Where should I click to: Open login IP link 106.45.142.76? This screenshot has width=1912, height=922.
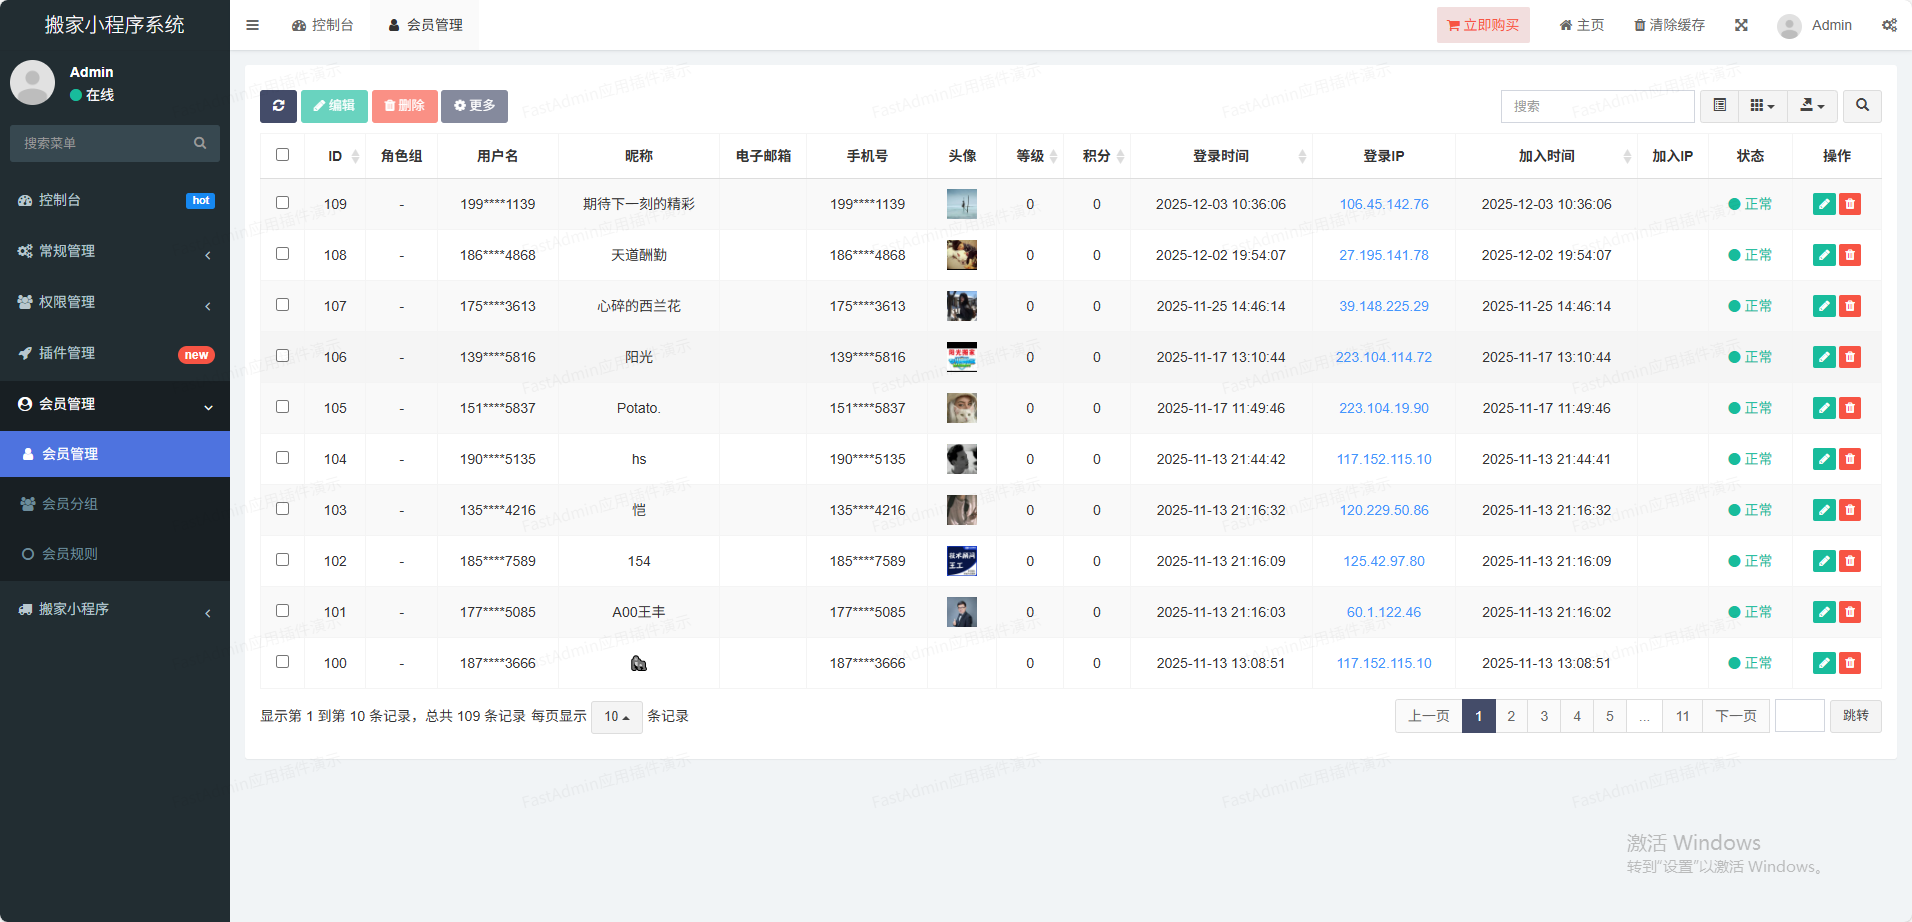[x=1383, y=204]
